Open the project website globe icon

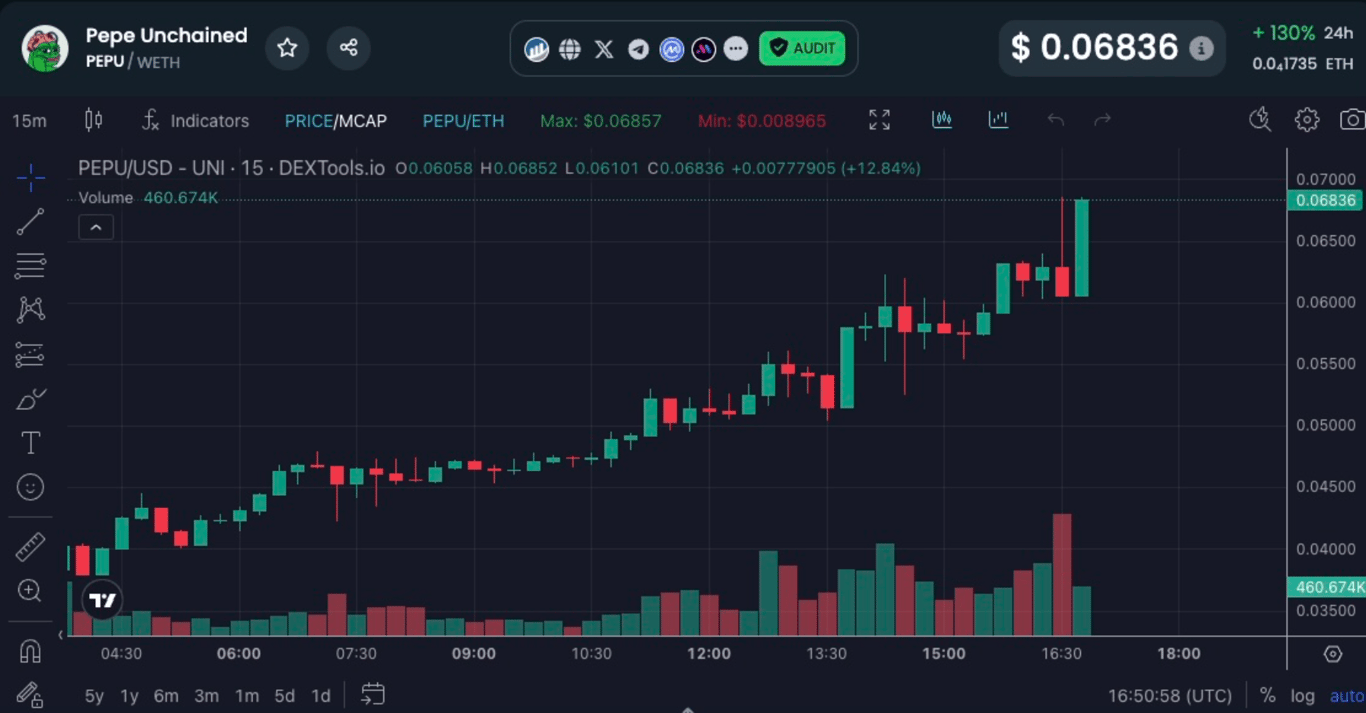570,49
